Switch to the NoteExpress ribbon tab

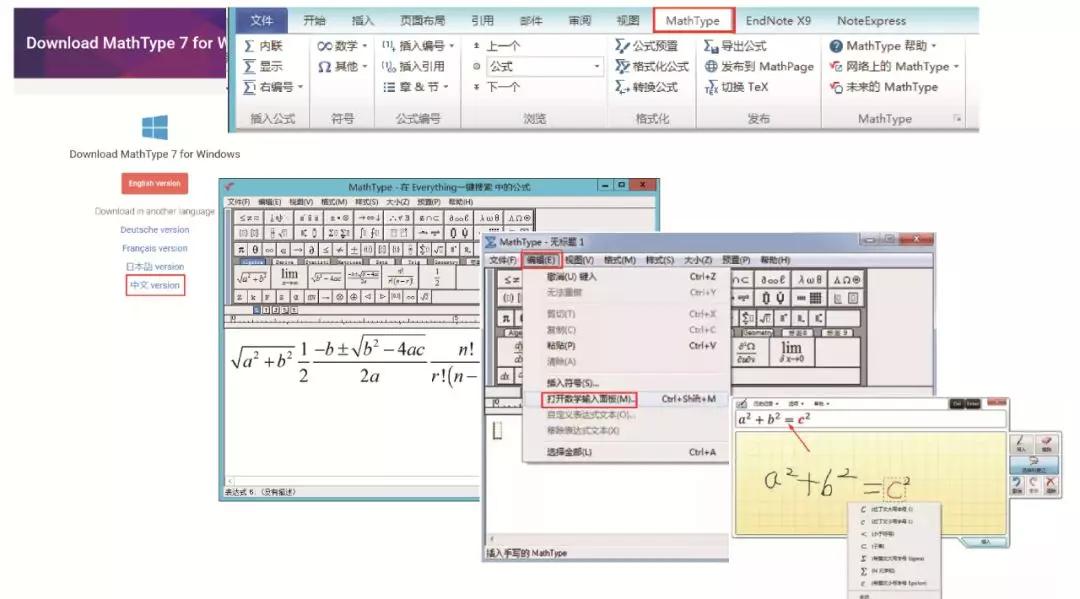coord(871,21)
